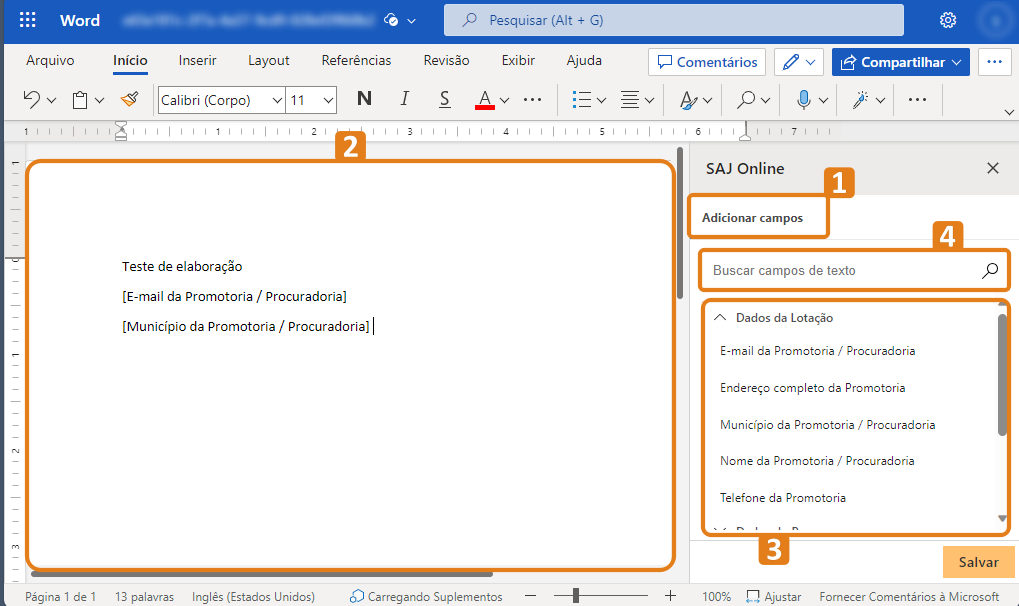This screenshot has width=1019, height=606.
Task: Toggle underline formatting (S)
Action: 443,99
